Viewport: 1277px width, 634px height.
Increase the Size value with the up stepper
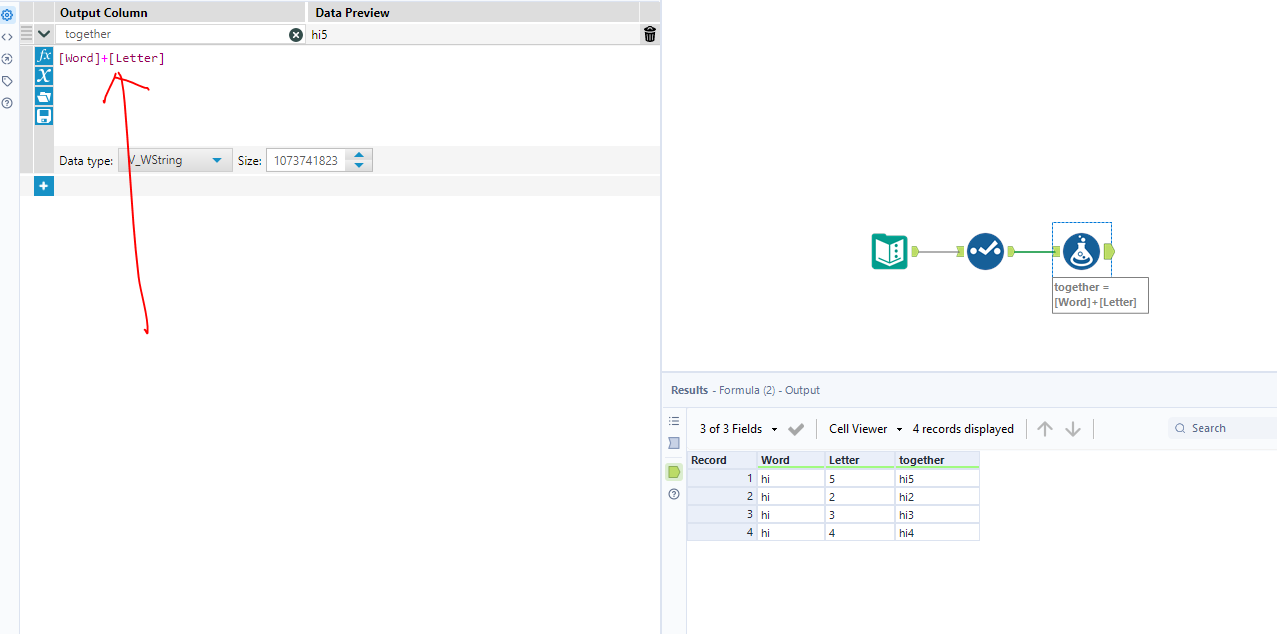[x=359, y=154]
